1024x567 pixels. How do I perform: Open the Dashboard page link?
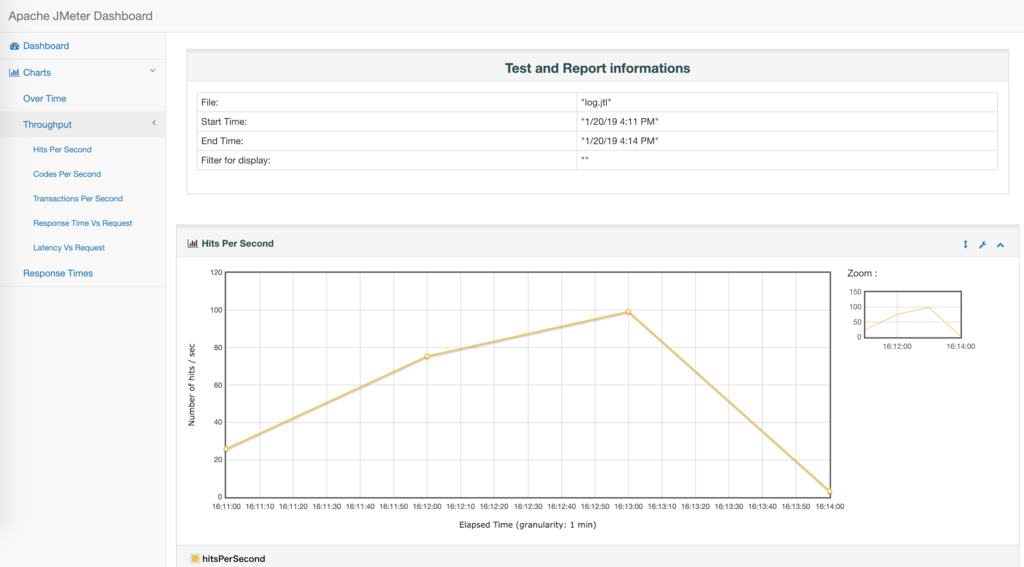click(46, 46)
